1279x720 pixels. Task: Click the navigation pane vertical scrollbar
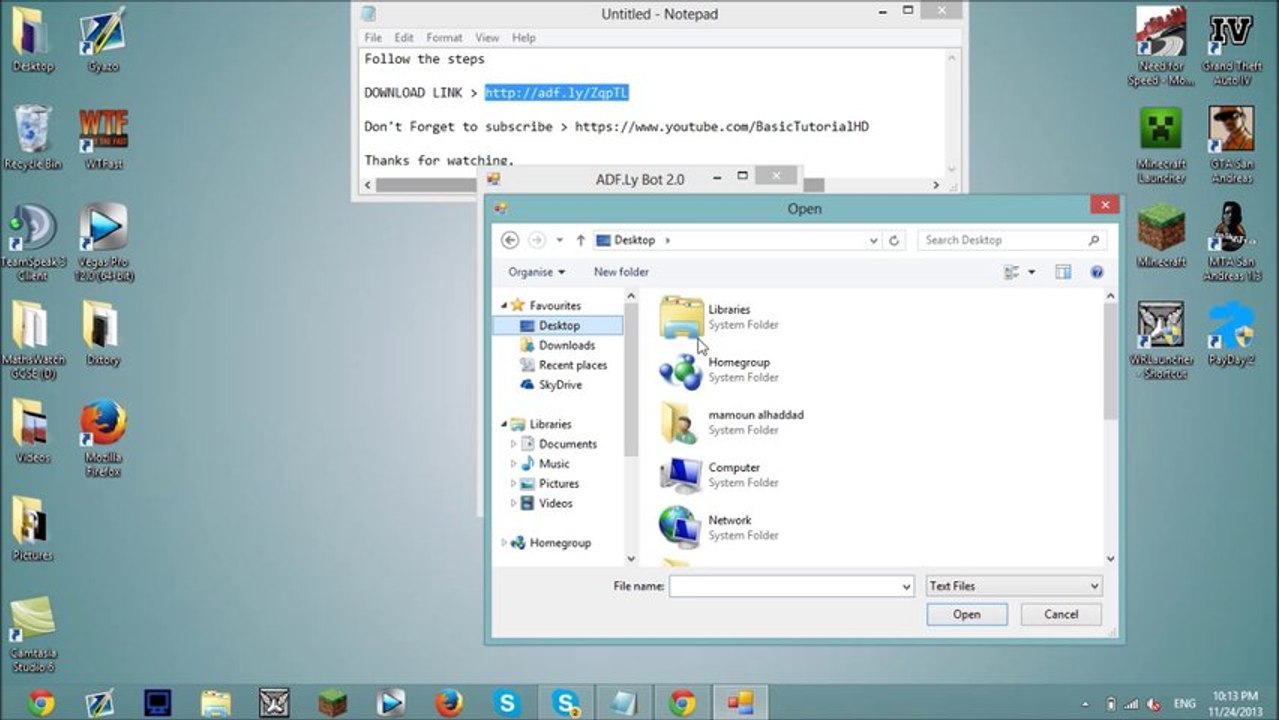(631, 380)
